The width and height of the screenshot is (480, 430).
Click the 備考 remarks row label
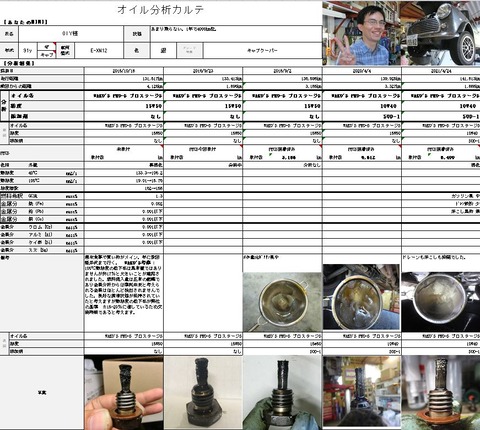click(5, 258)
